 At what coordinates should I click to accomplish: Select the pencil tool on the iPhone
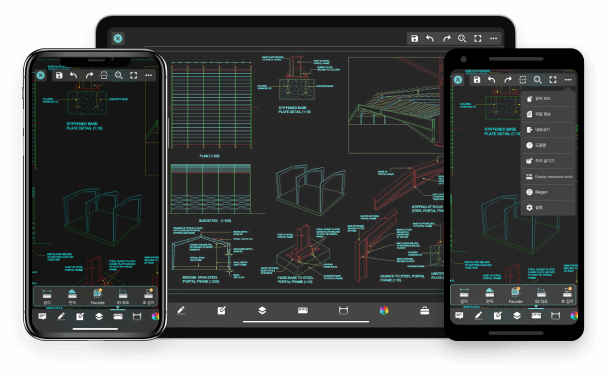(61, 317)
